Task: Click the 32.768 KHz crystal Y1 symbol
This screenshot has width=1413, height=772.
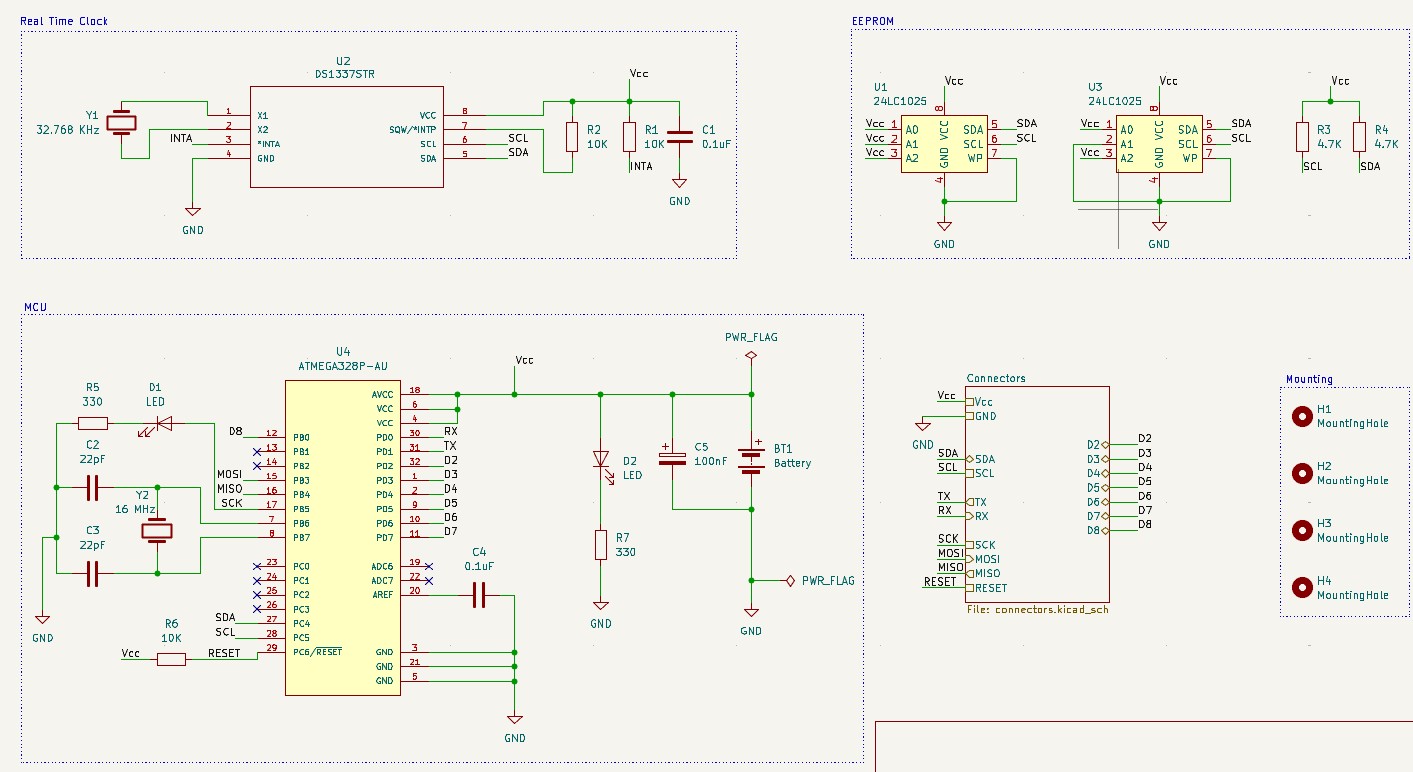Action: tap(122, 122)
